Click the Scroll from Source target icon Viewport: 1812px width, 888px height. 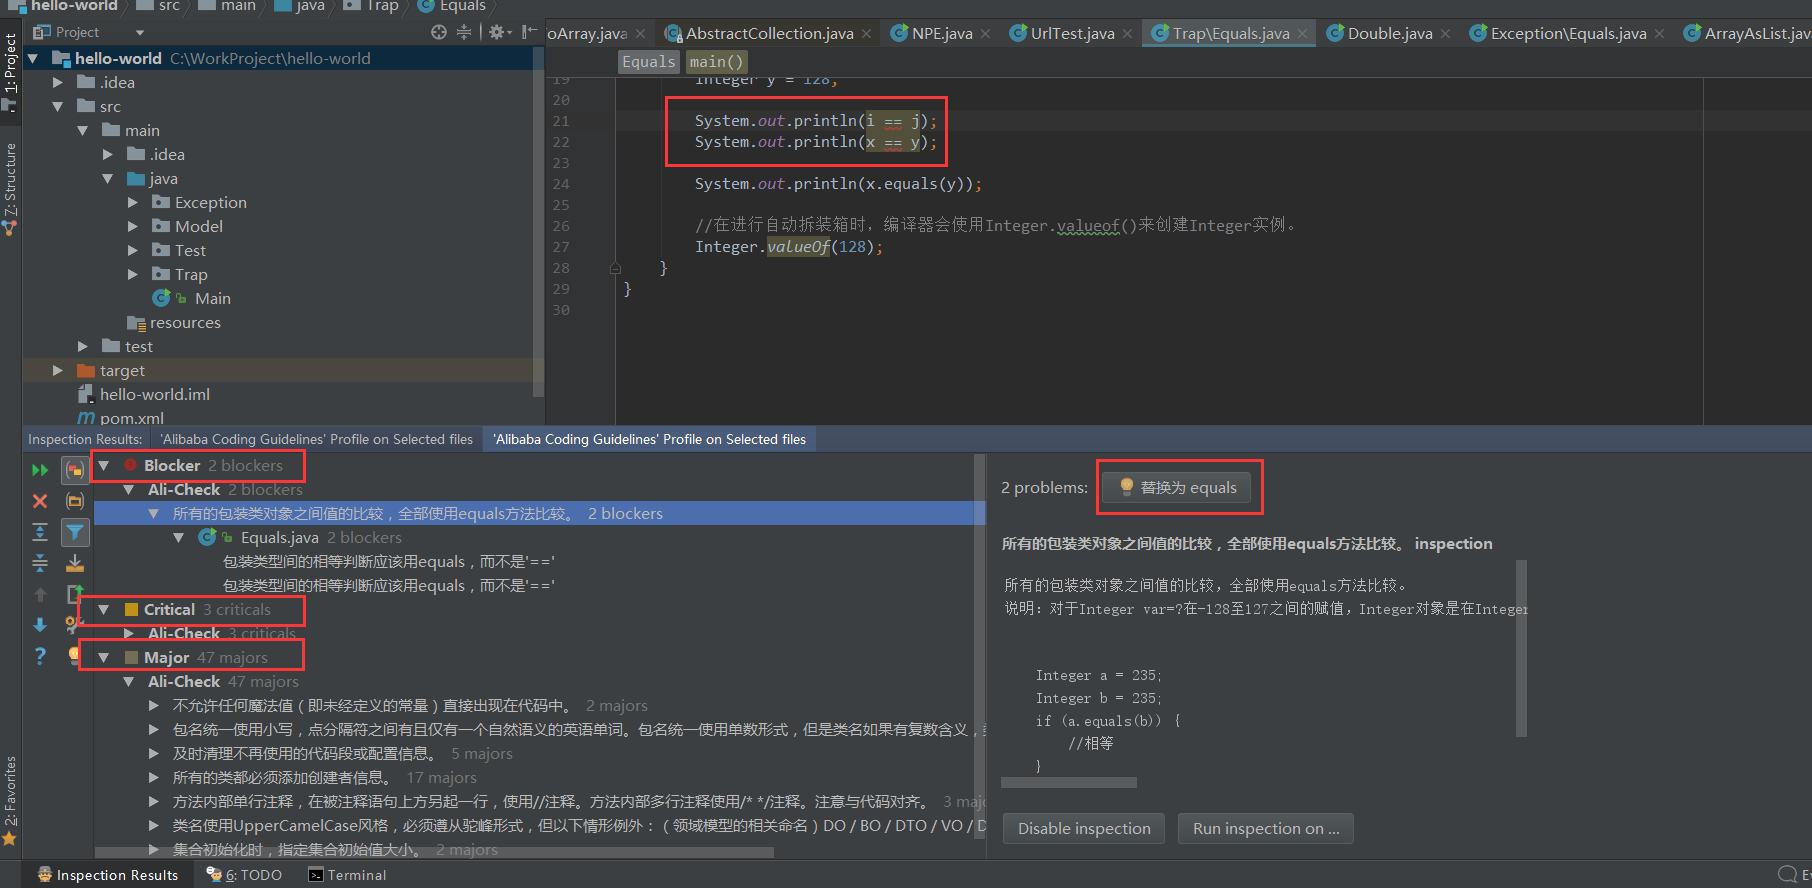tap(438, 32)
